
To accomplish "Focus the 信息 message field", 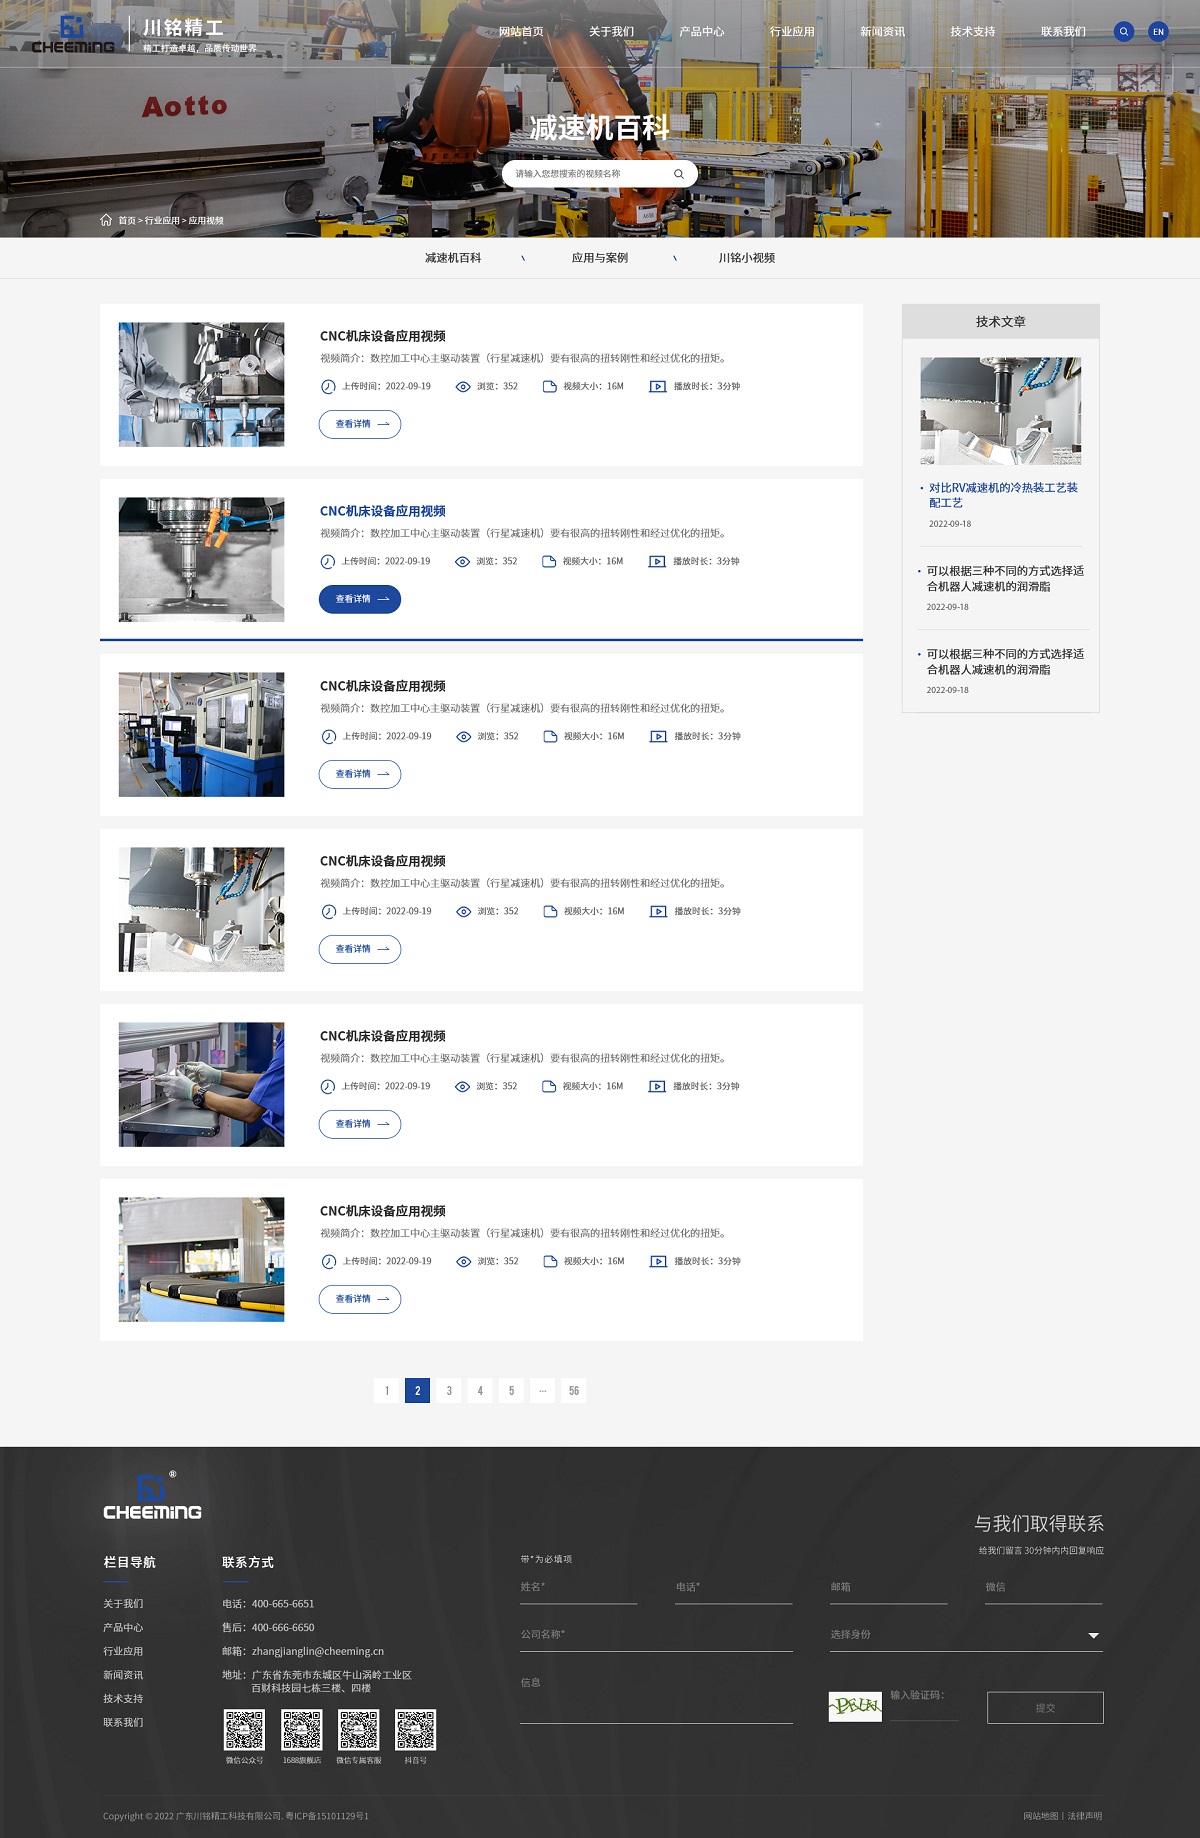I will (656, 1697).
